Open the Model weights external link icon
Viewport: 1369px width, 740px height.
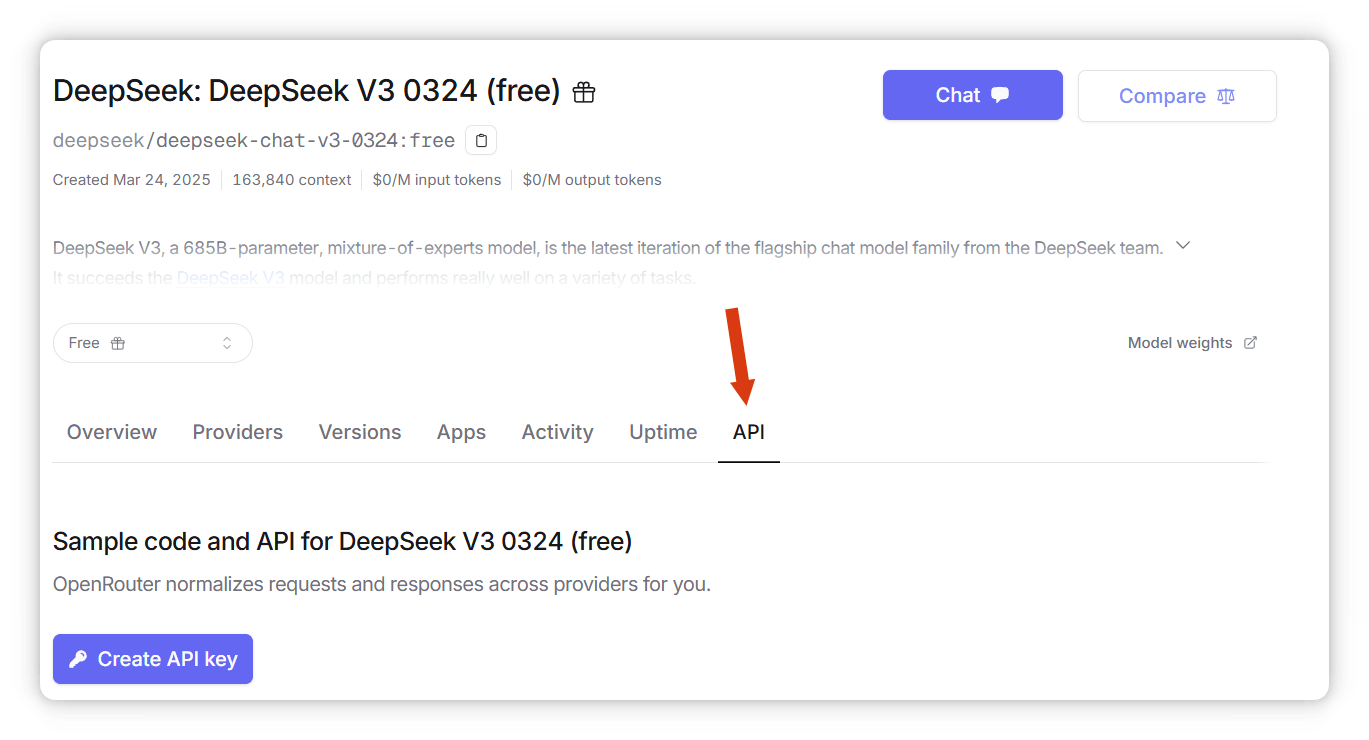click(1250, 343)
